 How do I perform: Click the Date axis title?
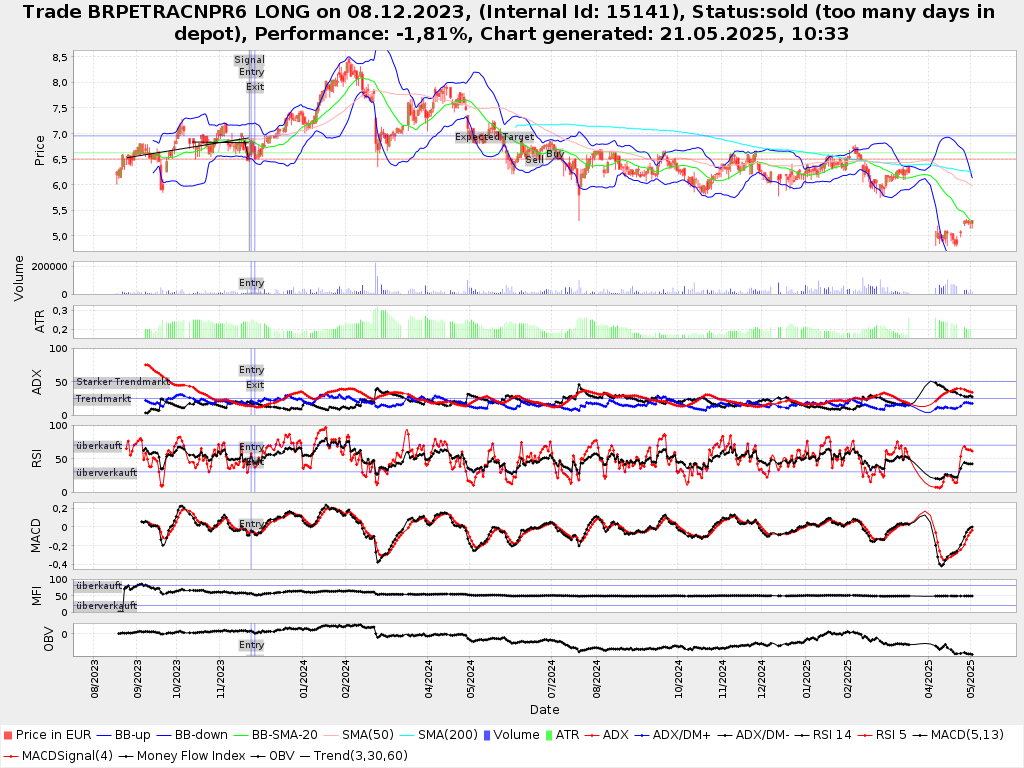tap(545, 710)
